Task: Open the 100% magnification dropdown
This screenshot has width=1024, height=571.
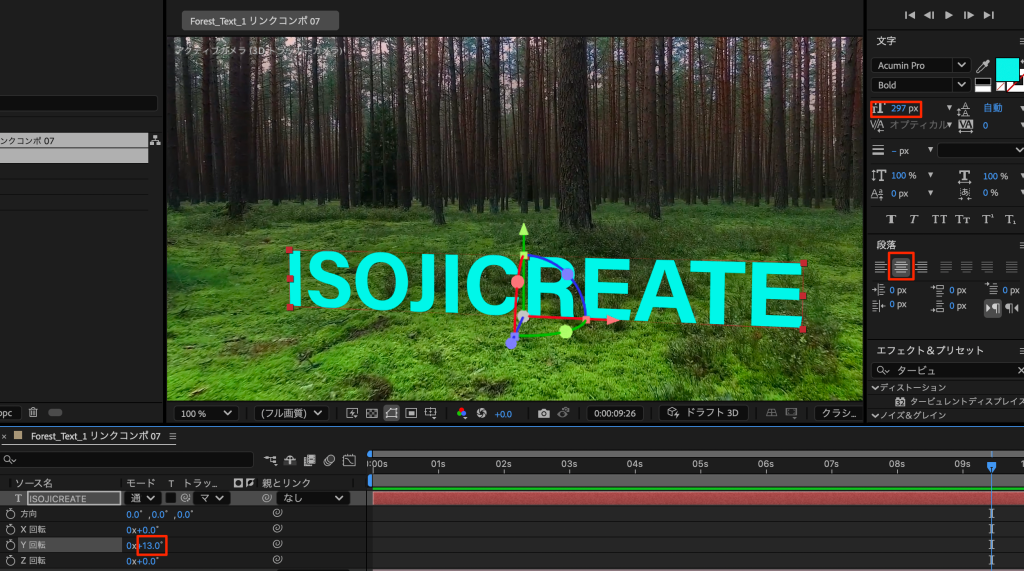Action: tap(206, 413)
